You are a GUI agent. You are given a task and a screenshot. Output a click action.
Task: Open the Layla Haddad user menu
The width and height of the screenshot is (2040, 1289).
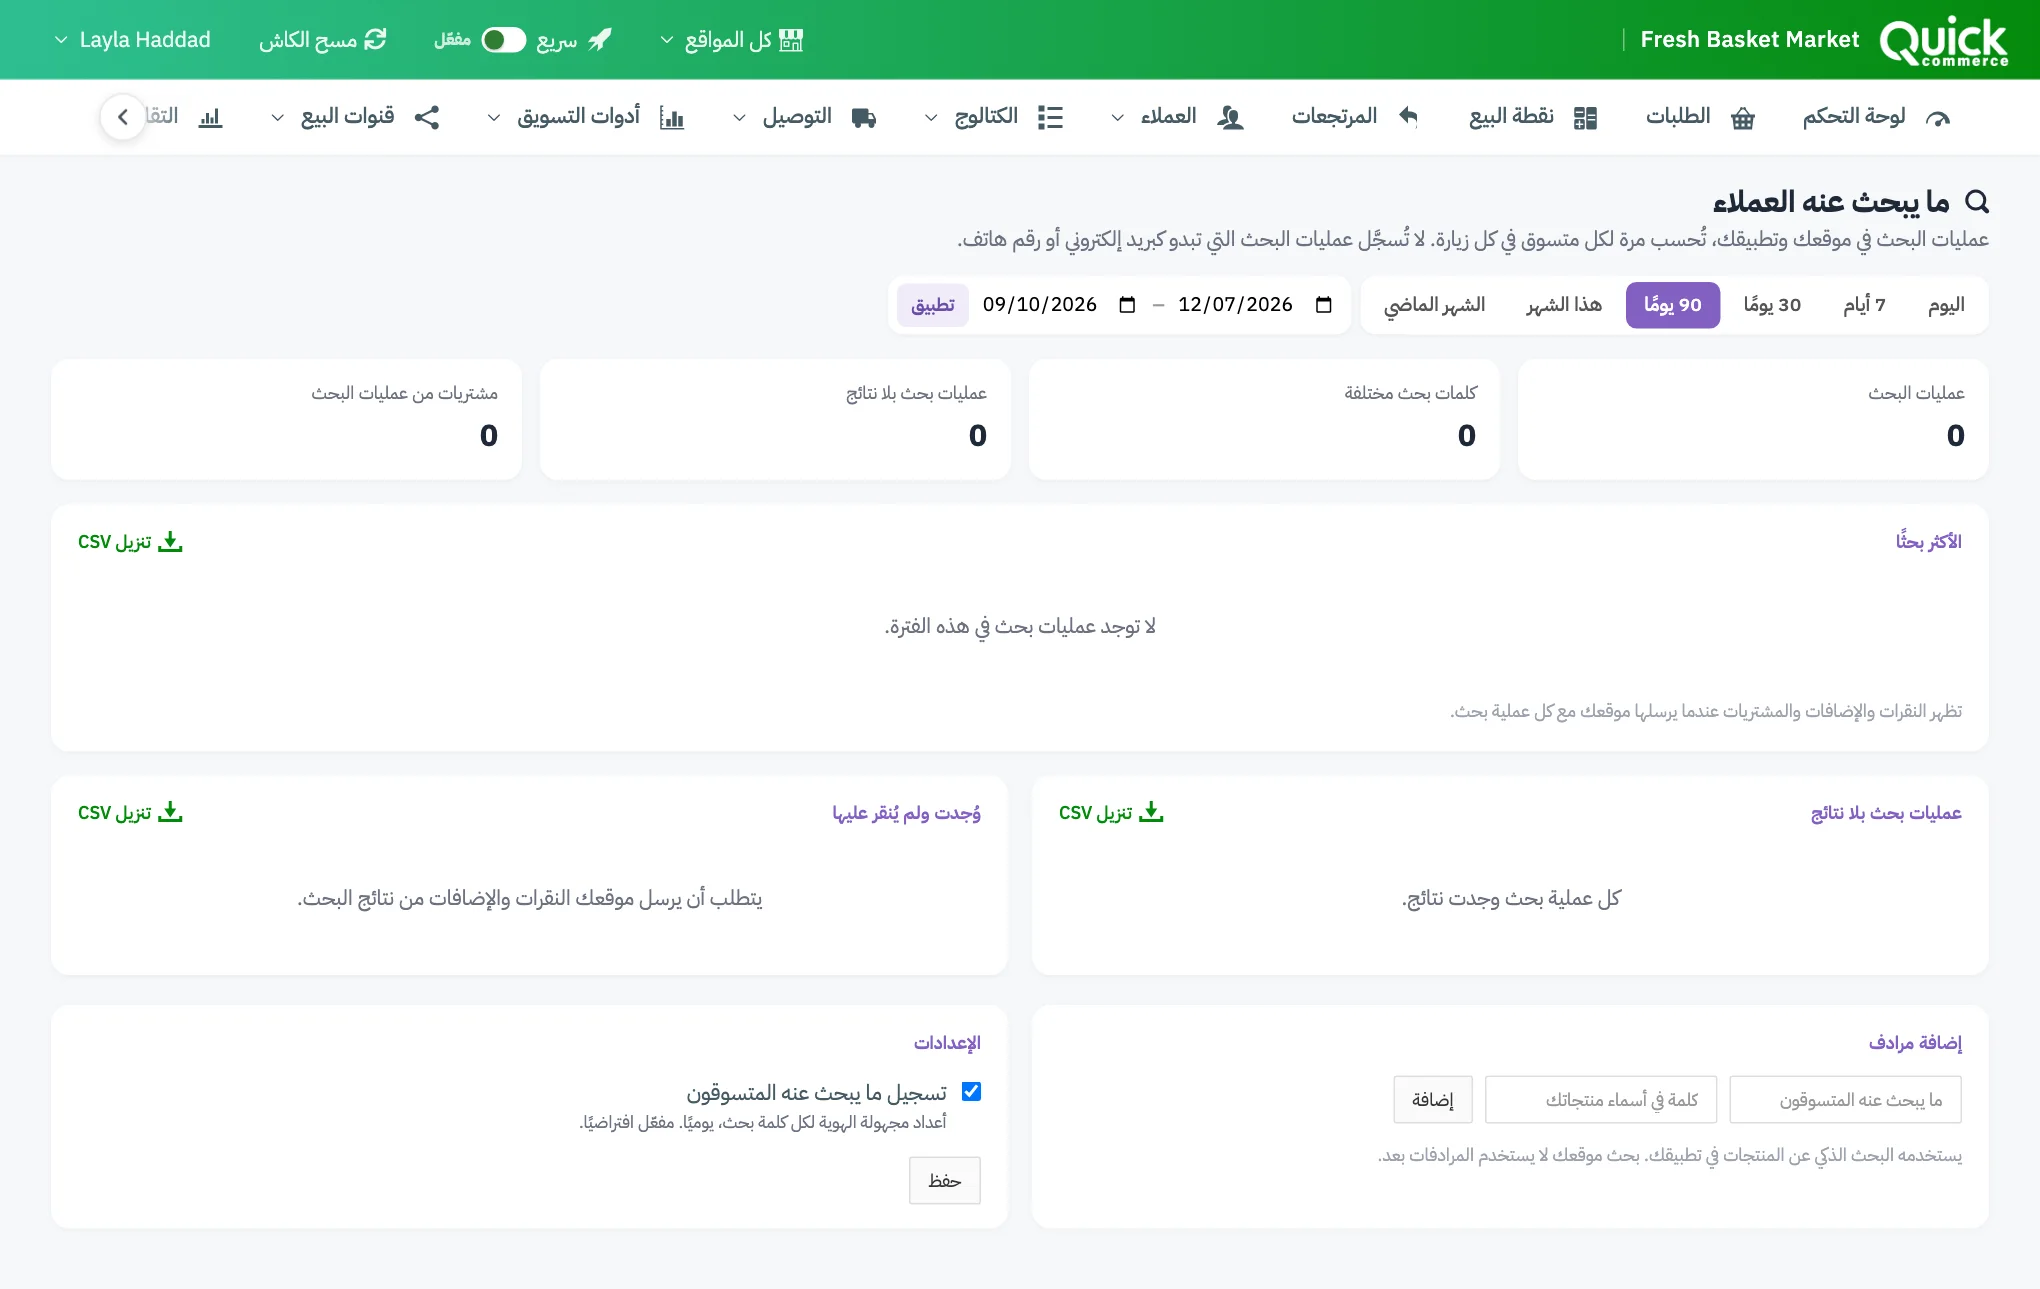pyautogui.click(x=132, y=40)
